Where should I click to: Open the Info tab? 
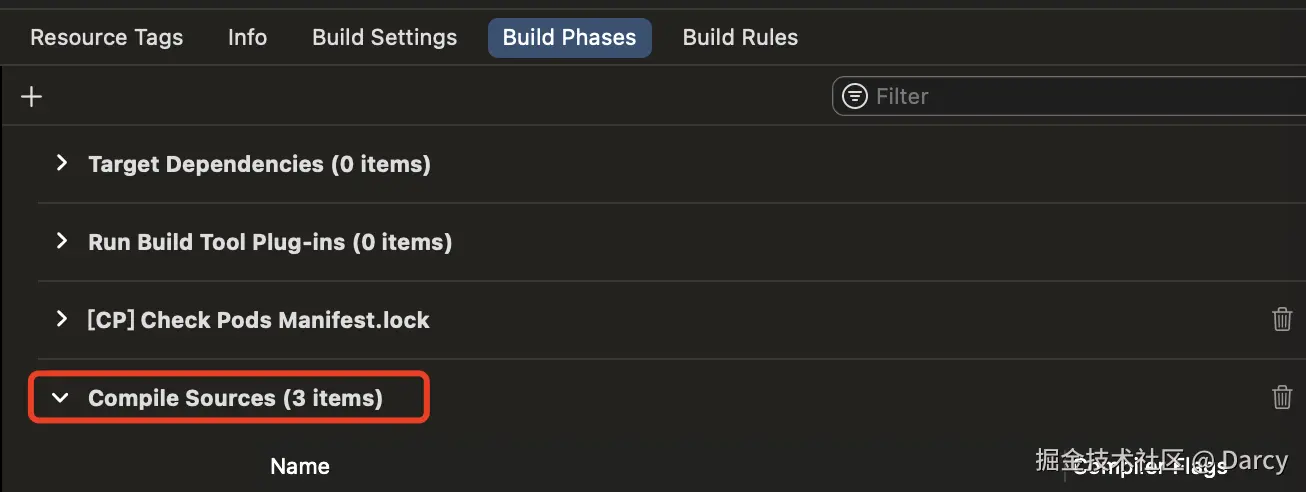(247, 38)
